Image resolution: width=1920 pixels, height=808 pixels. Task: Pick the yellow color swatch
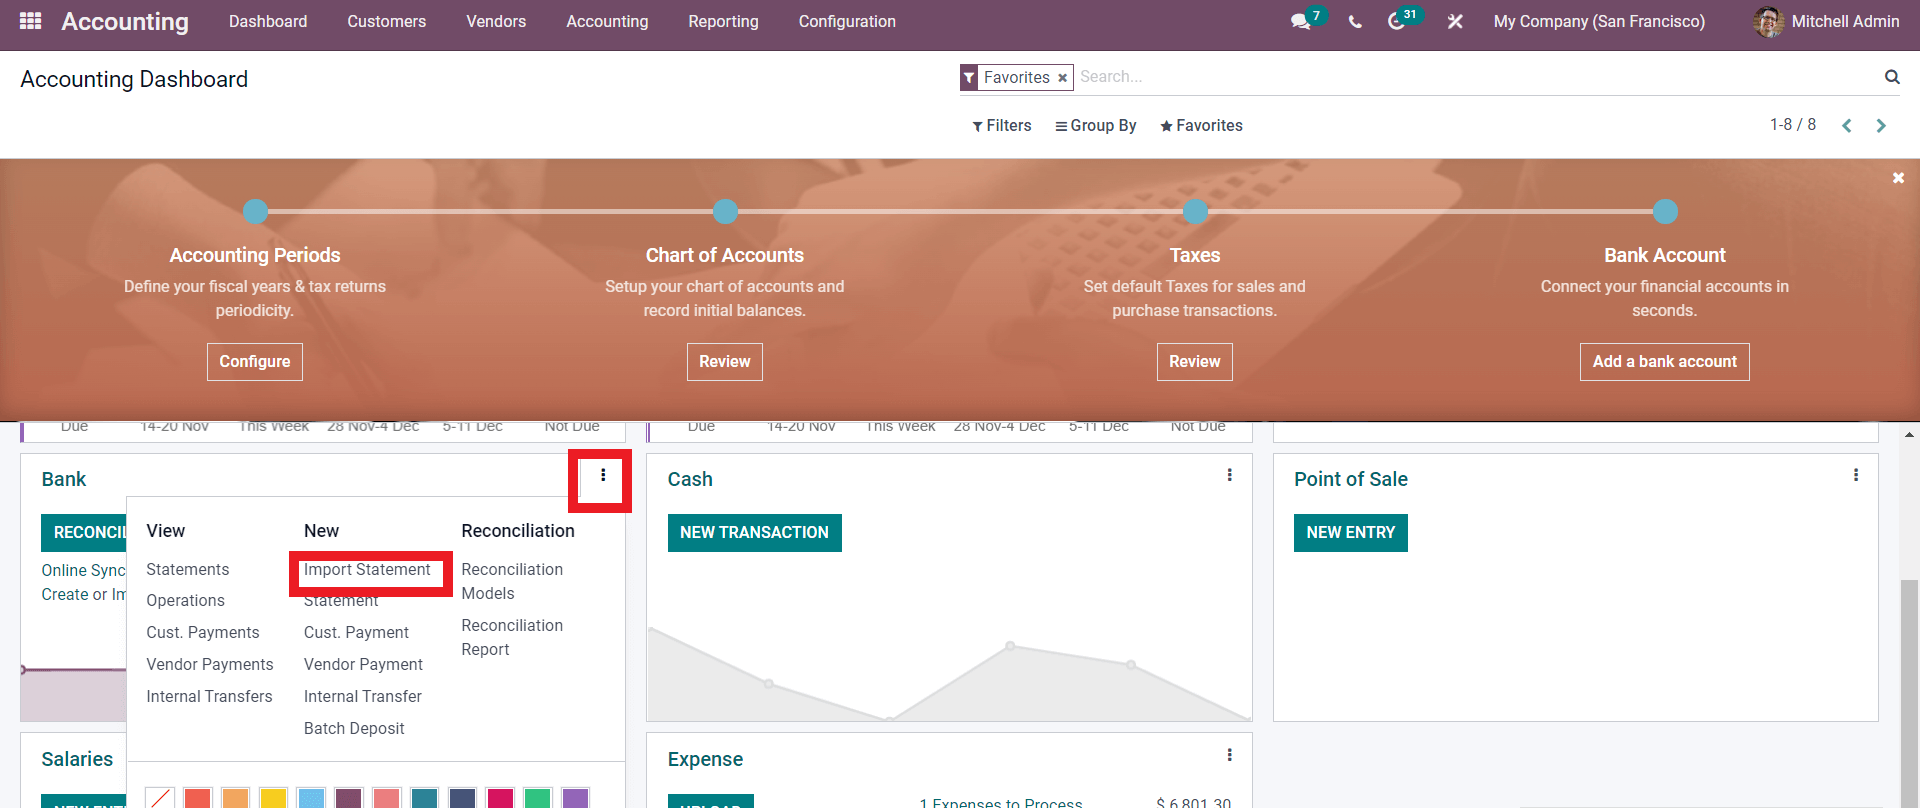click(x=273, y=798)
